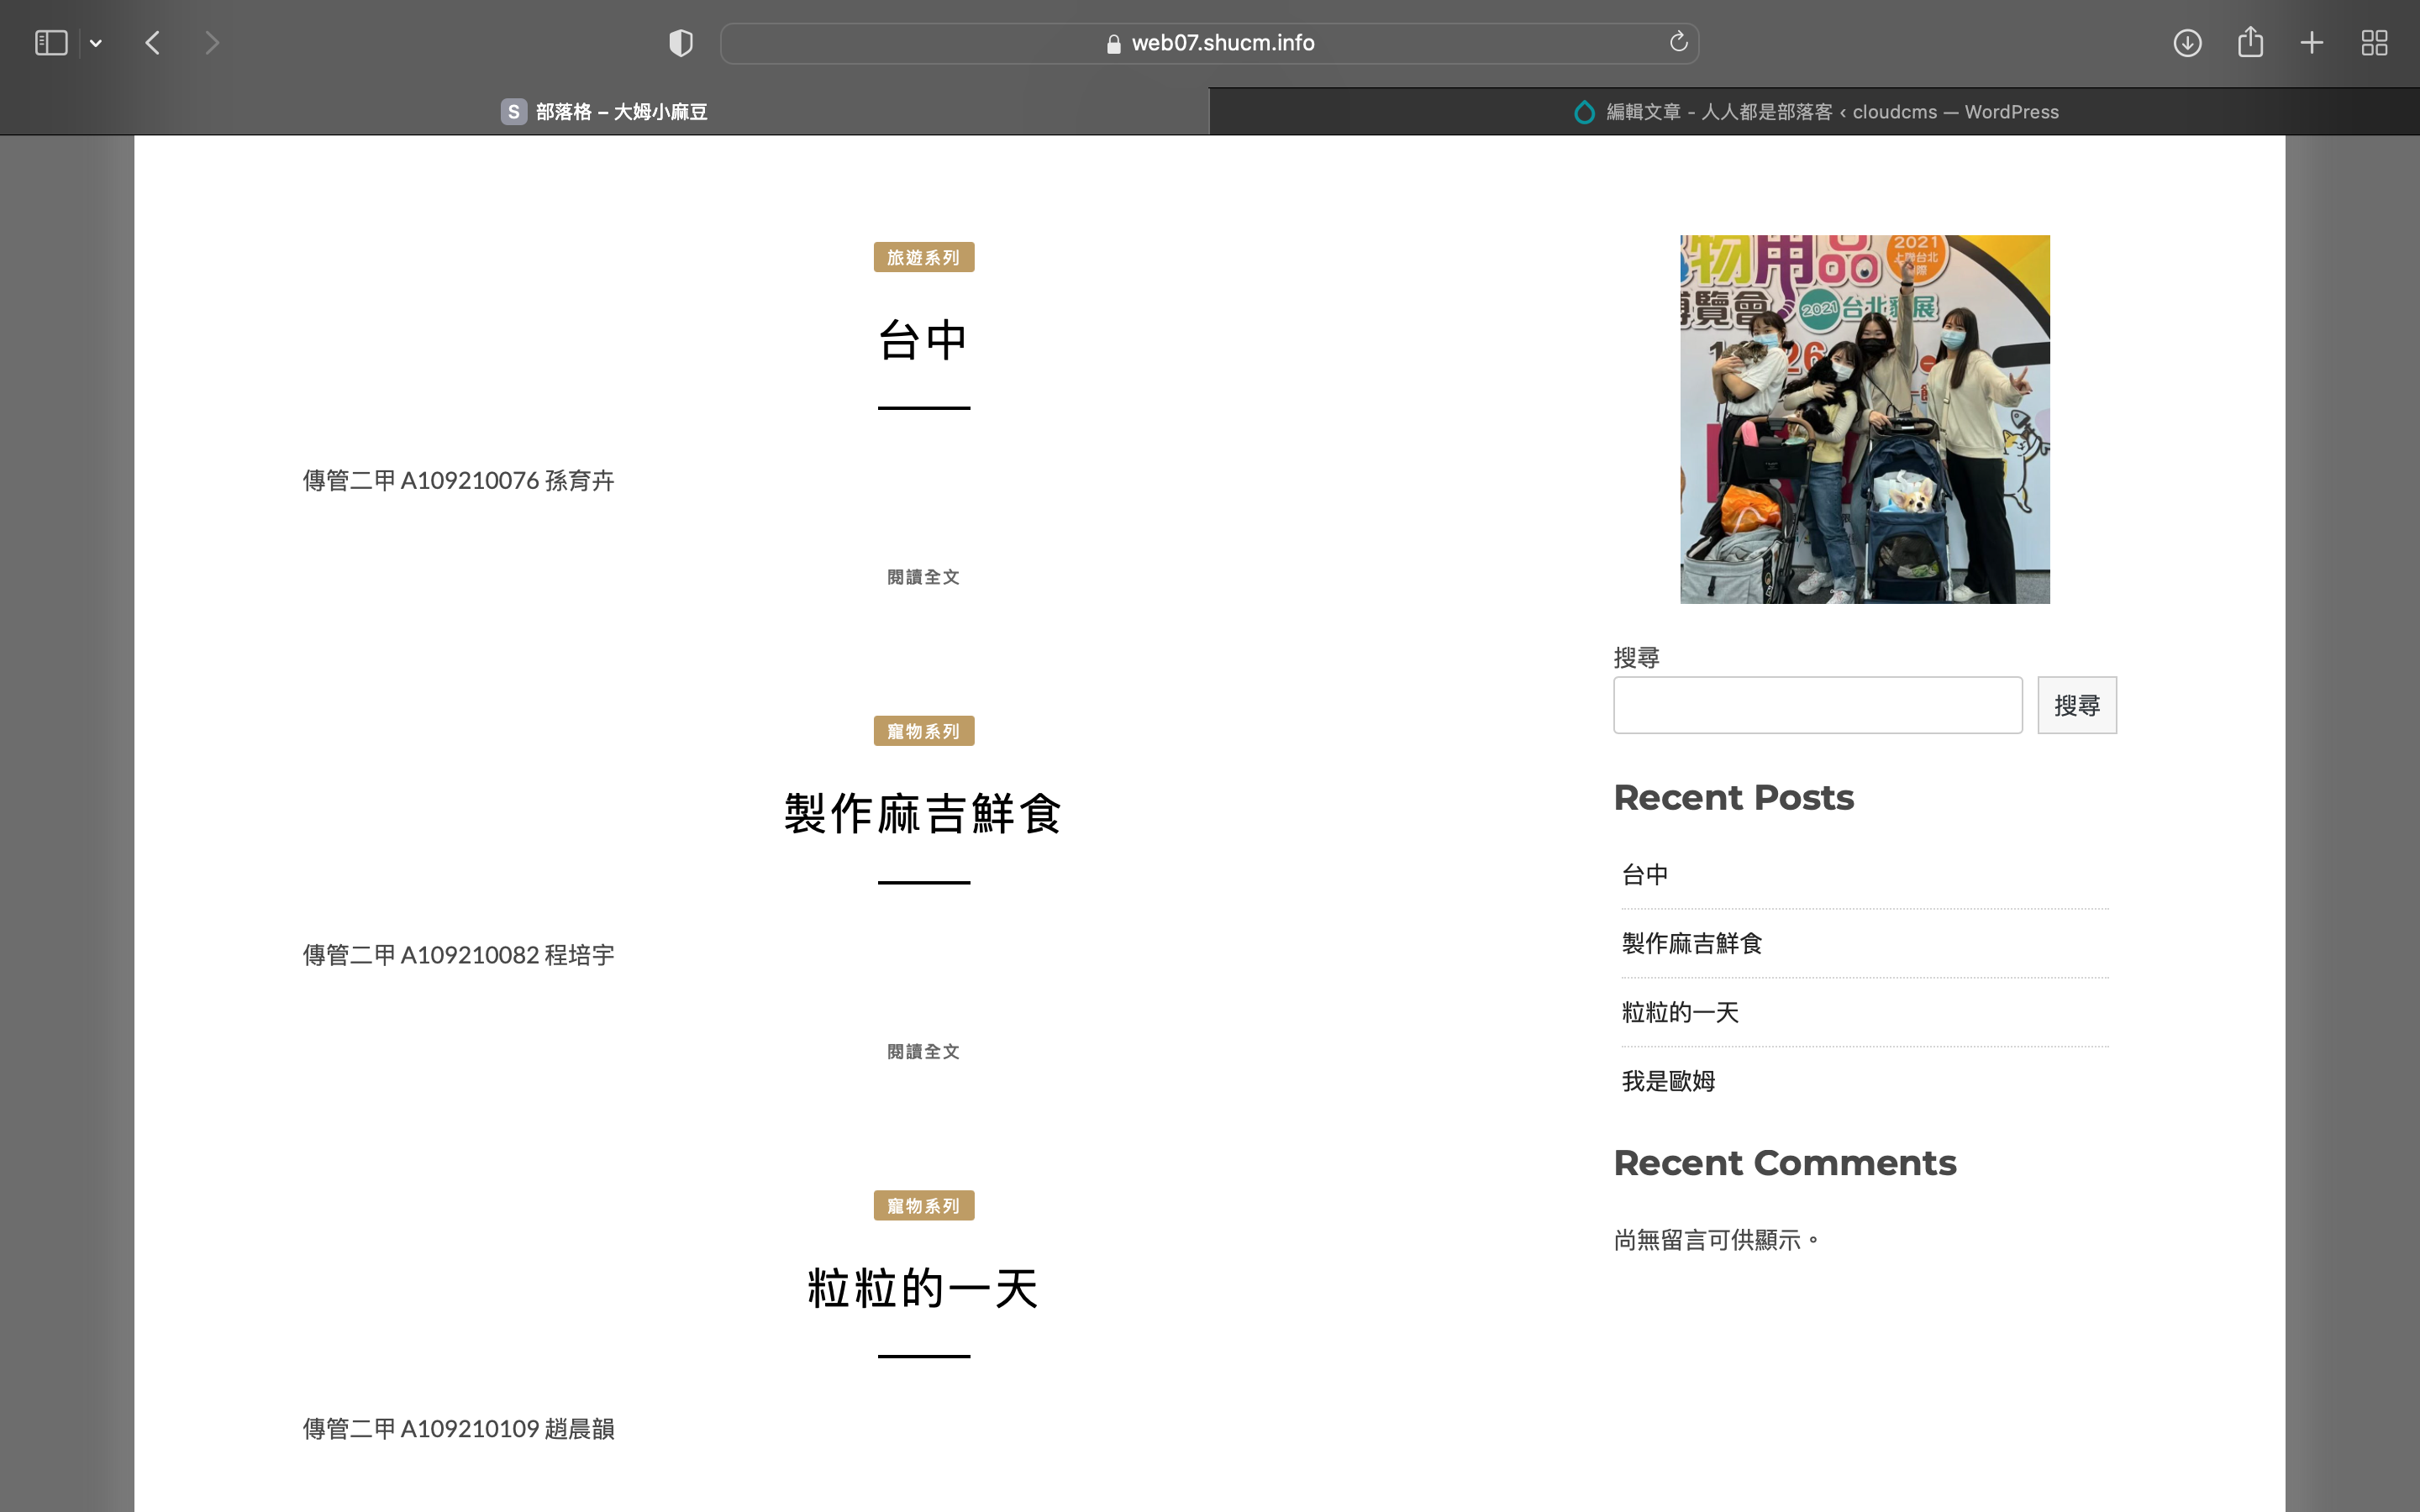The image size is (2420, 1512).
Task: Open 我是歐姆 in Recent Posts
Action: pyautogui.click(x=1668, y=1081)
